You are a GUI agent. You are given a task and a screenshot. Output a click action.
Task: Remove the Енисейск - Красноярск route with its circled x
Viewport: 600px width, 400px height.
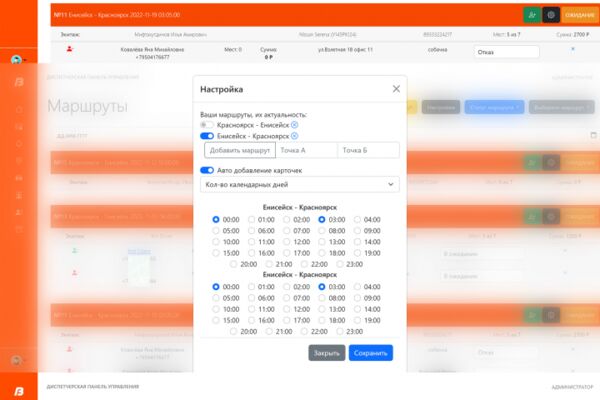[294, 136]
